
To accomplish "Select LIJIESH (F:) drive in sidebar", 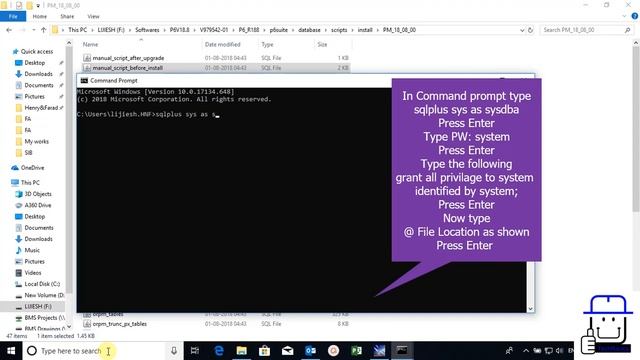I will [38, 307].
